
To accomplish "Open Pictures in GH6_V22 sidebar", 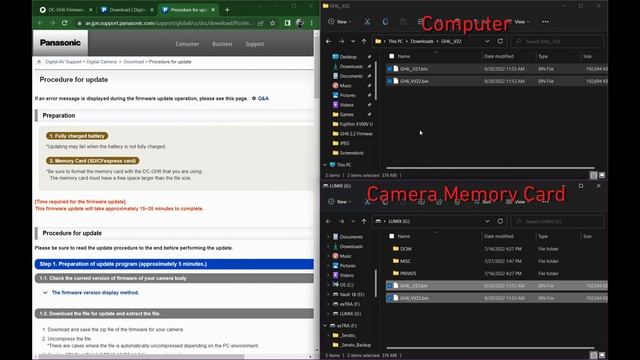I will (348, 95).
